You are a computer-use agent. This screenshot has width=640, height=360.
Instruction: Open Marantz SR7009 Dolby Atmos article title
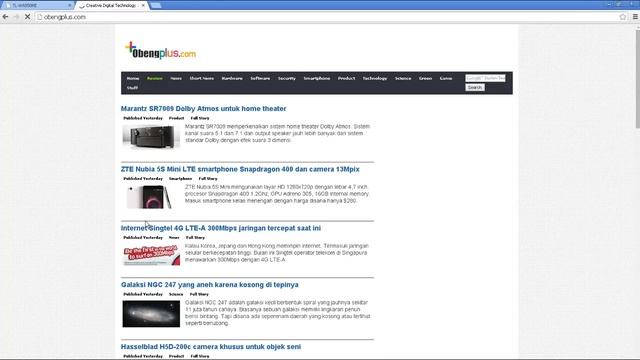(203, 109)
